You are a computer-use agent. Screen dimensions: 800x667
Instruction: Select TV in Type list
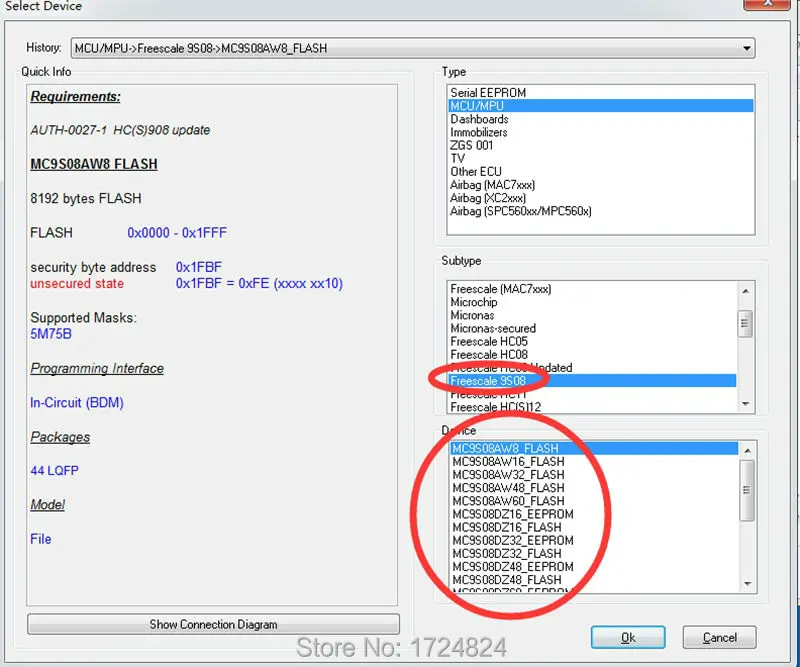pos(601,159)
